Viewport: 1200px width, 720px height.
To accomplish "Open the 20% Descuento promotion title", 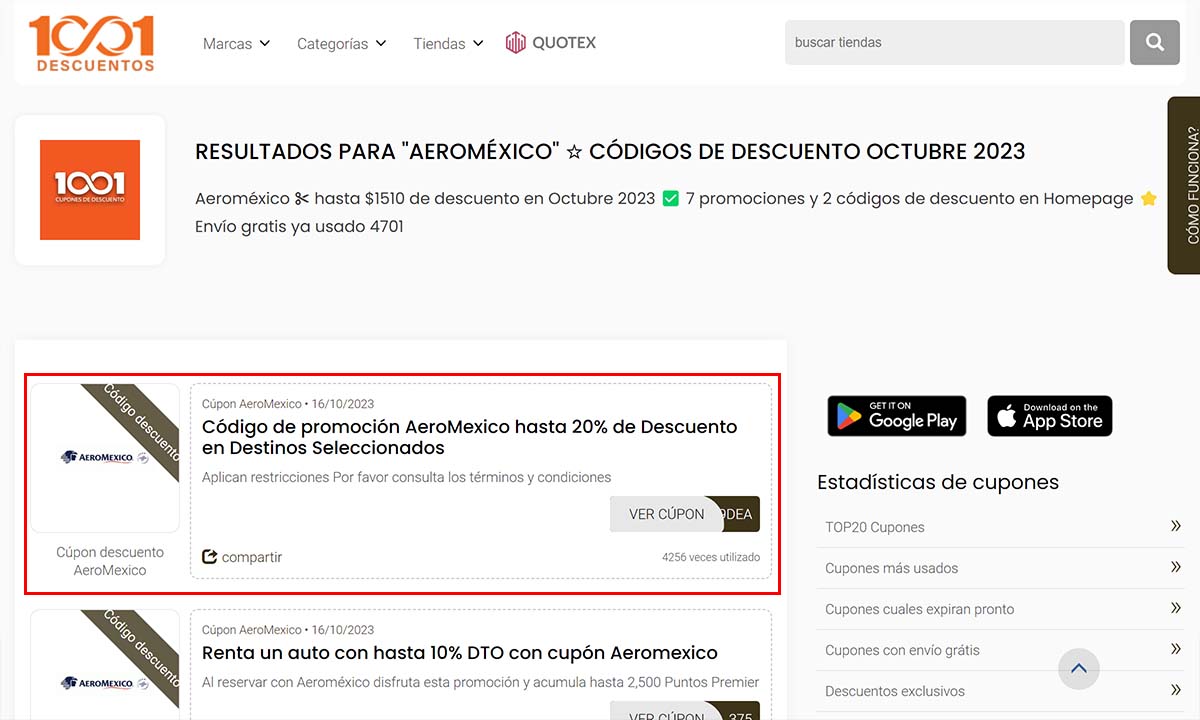I will [x=469, y=437].
